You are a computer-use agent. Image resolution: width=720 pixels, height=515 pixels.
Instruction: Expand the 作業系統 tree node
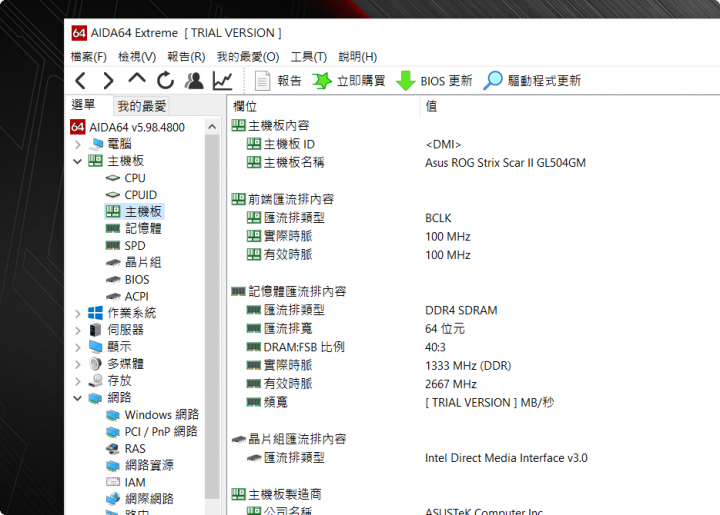coord(78,313)
